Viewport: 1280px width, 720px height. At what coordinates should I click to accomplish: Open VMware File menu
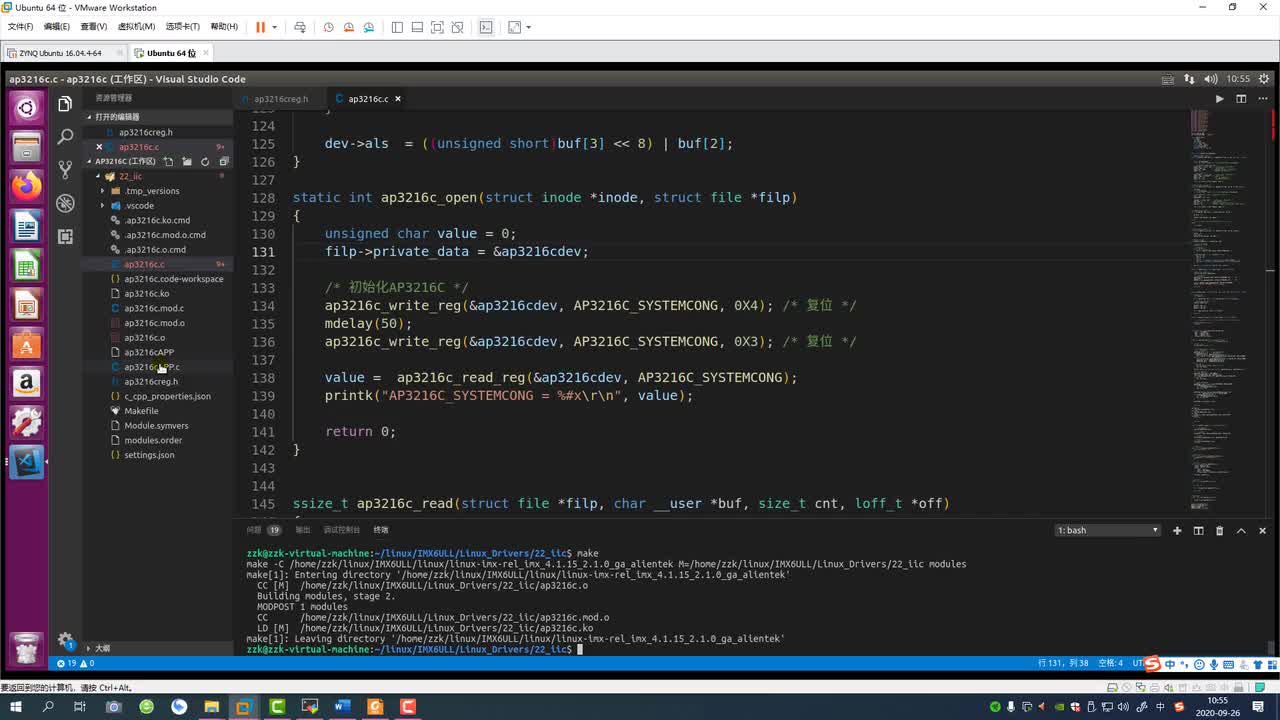point(20,27)
